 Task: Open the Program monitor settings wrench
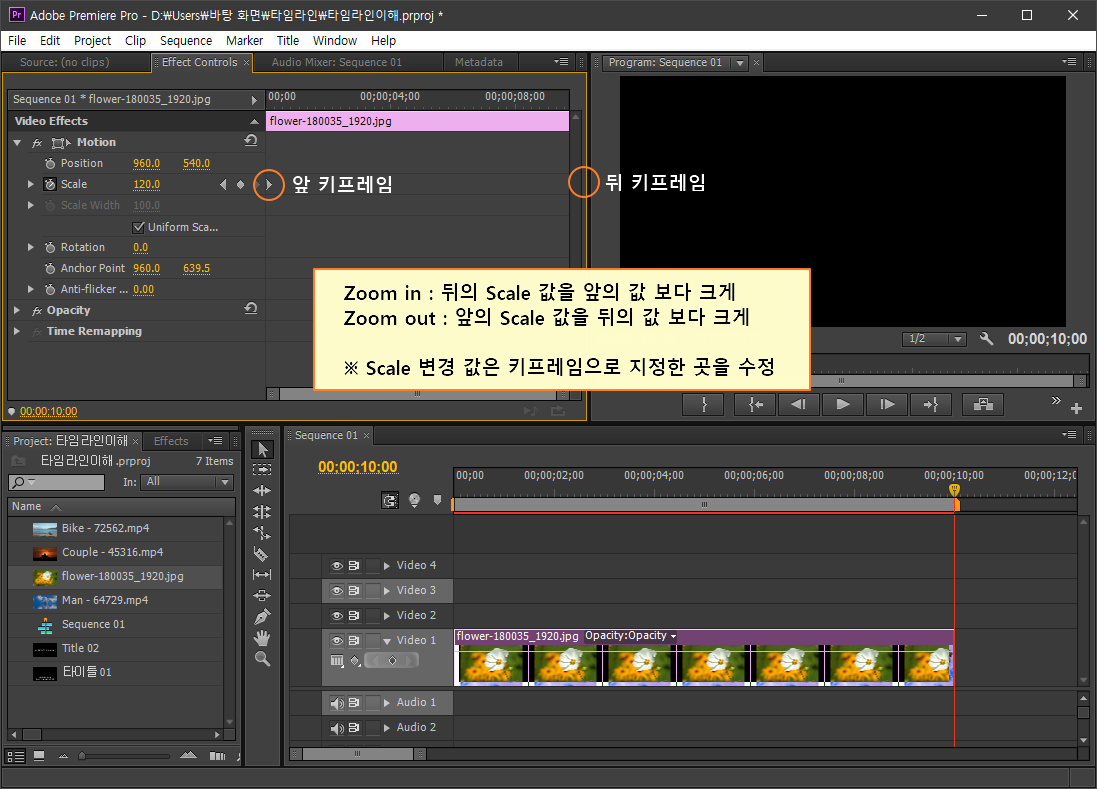coord(986,339)
